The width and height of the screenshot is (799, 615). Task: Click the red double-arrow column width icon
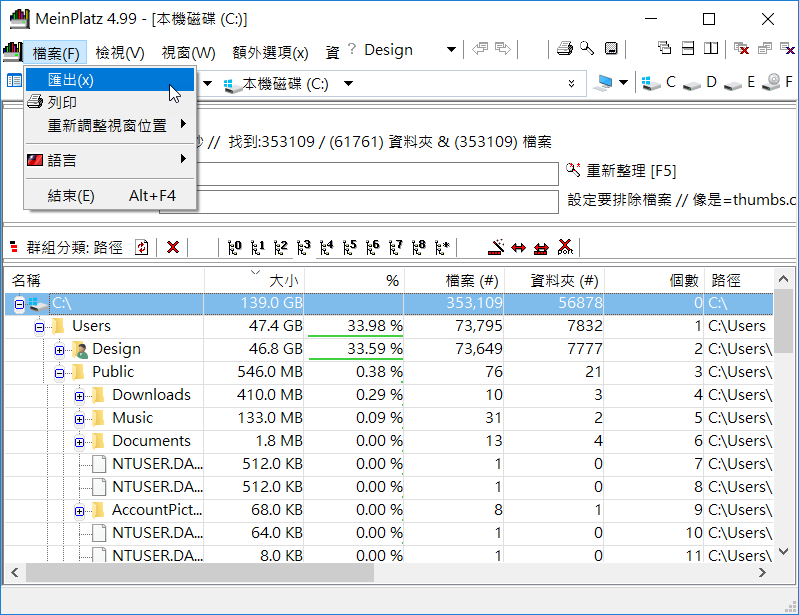click(518, 247)
